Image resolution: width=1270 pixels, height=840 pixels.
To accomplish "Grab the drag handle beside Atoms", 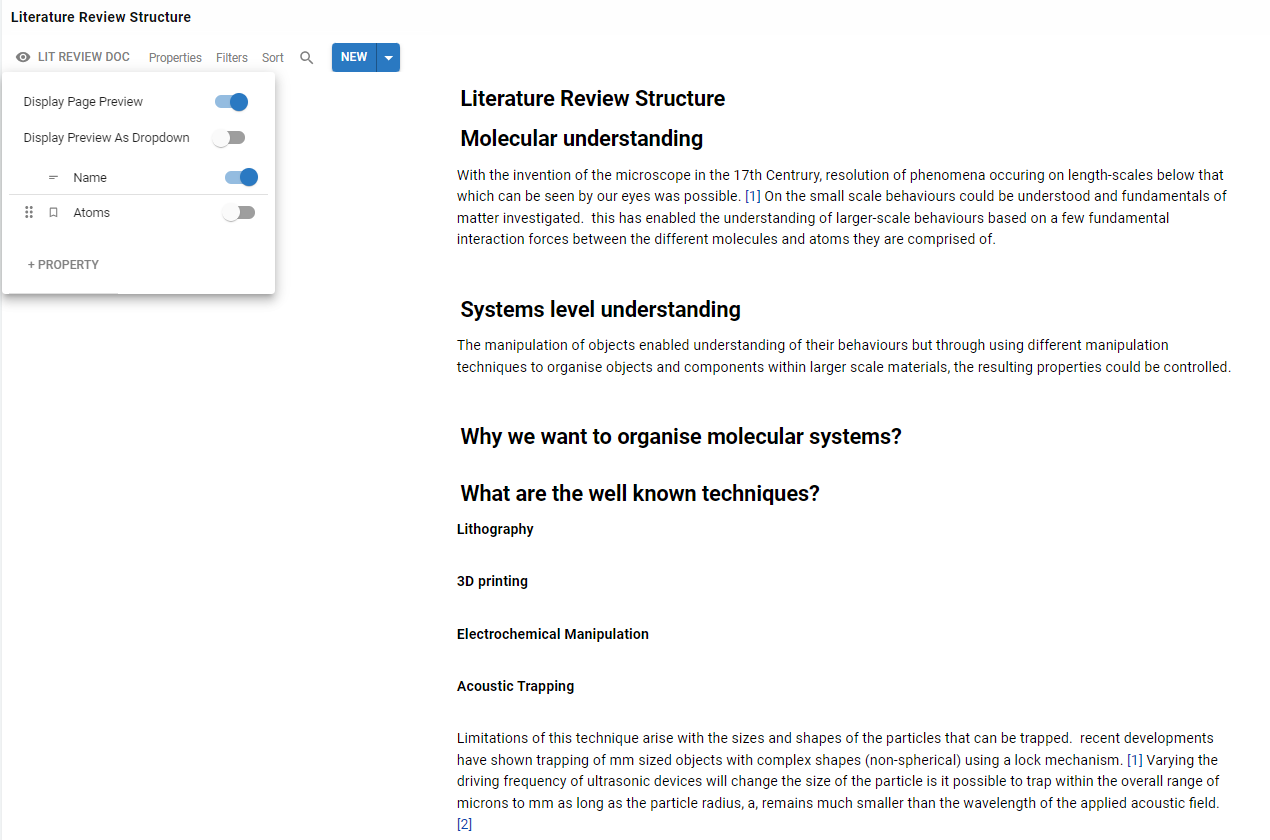I will [29, 213].
